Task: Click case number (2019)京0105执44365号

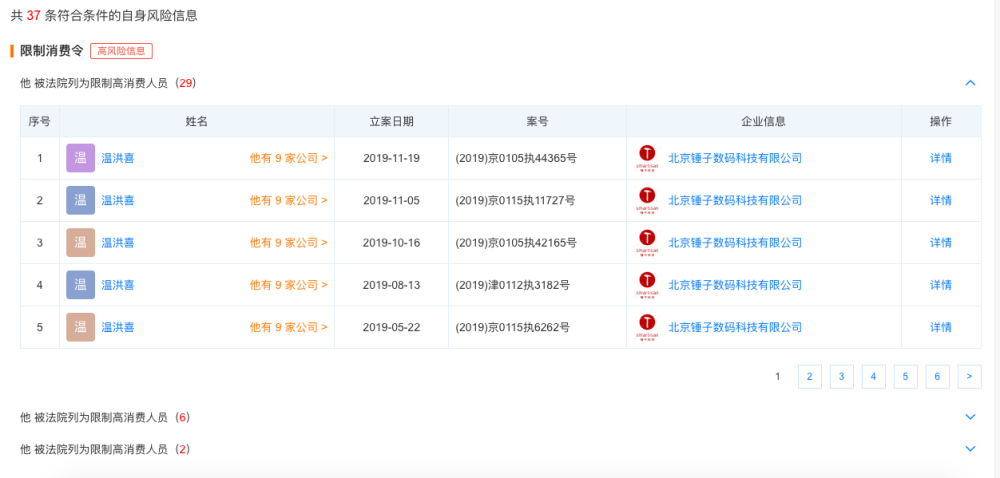Action: click(x=516, y=158)
